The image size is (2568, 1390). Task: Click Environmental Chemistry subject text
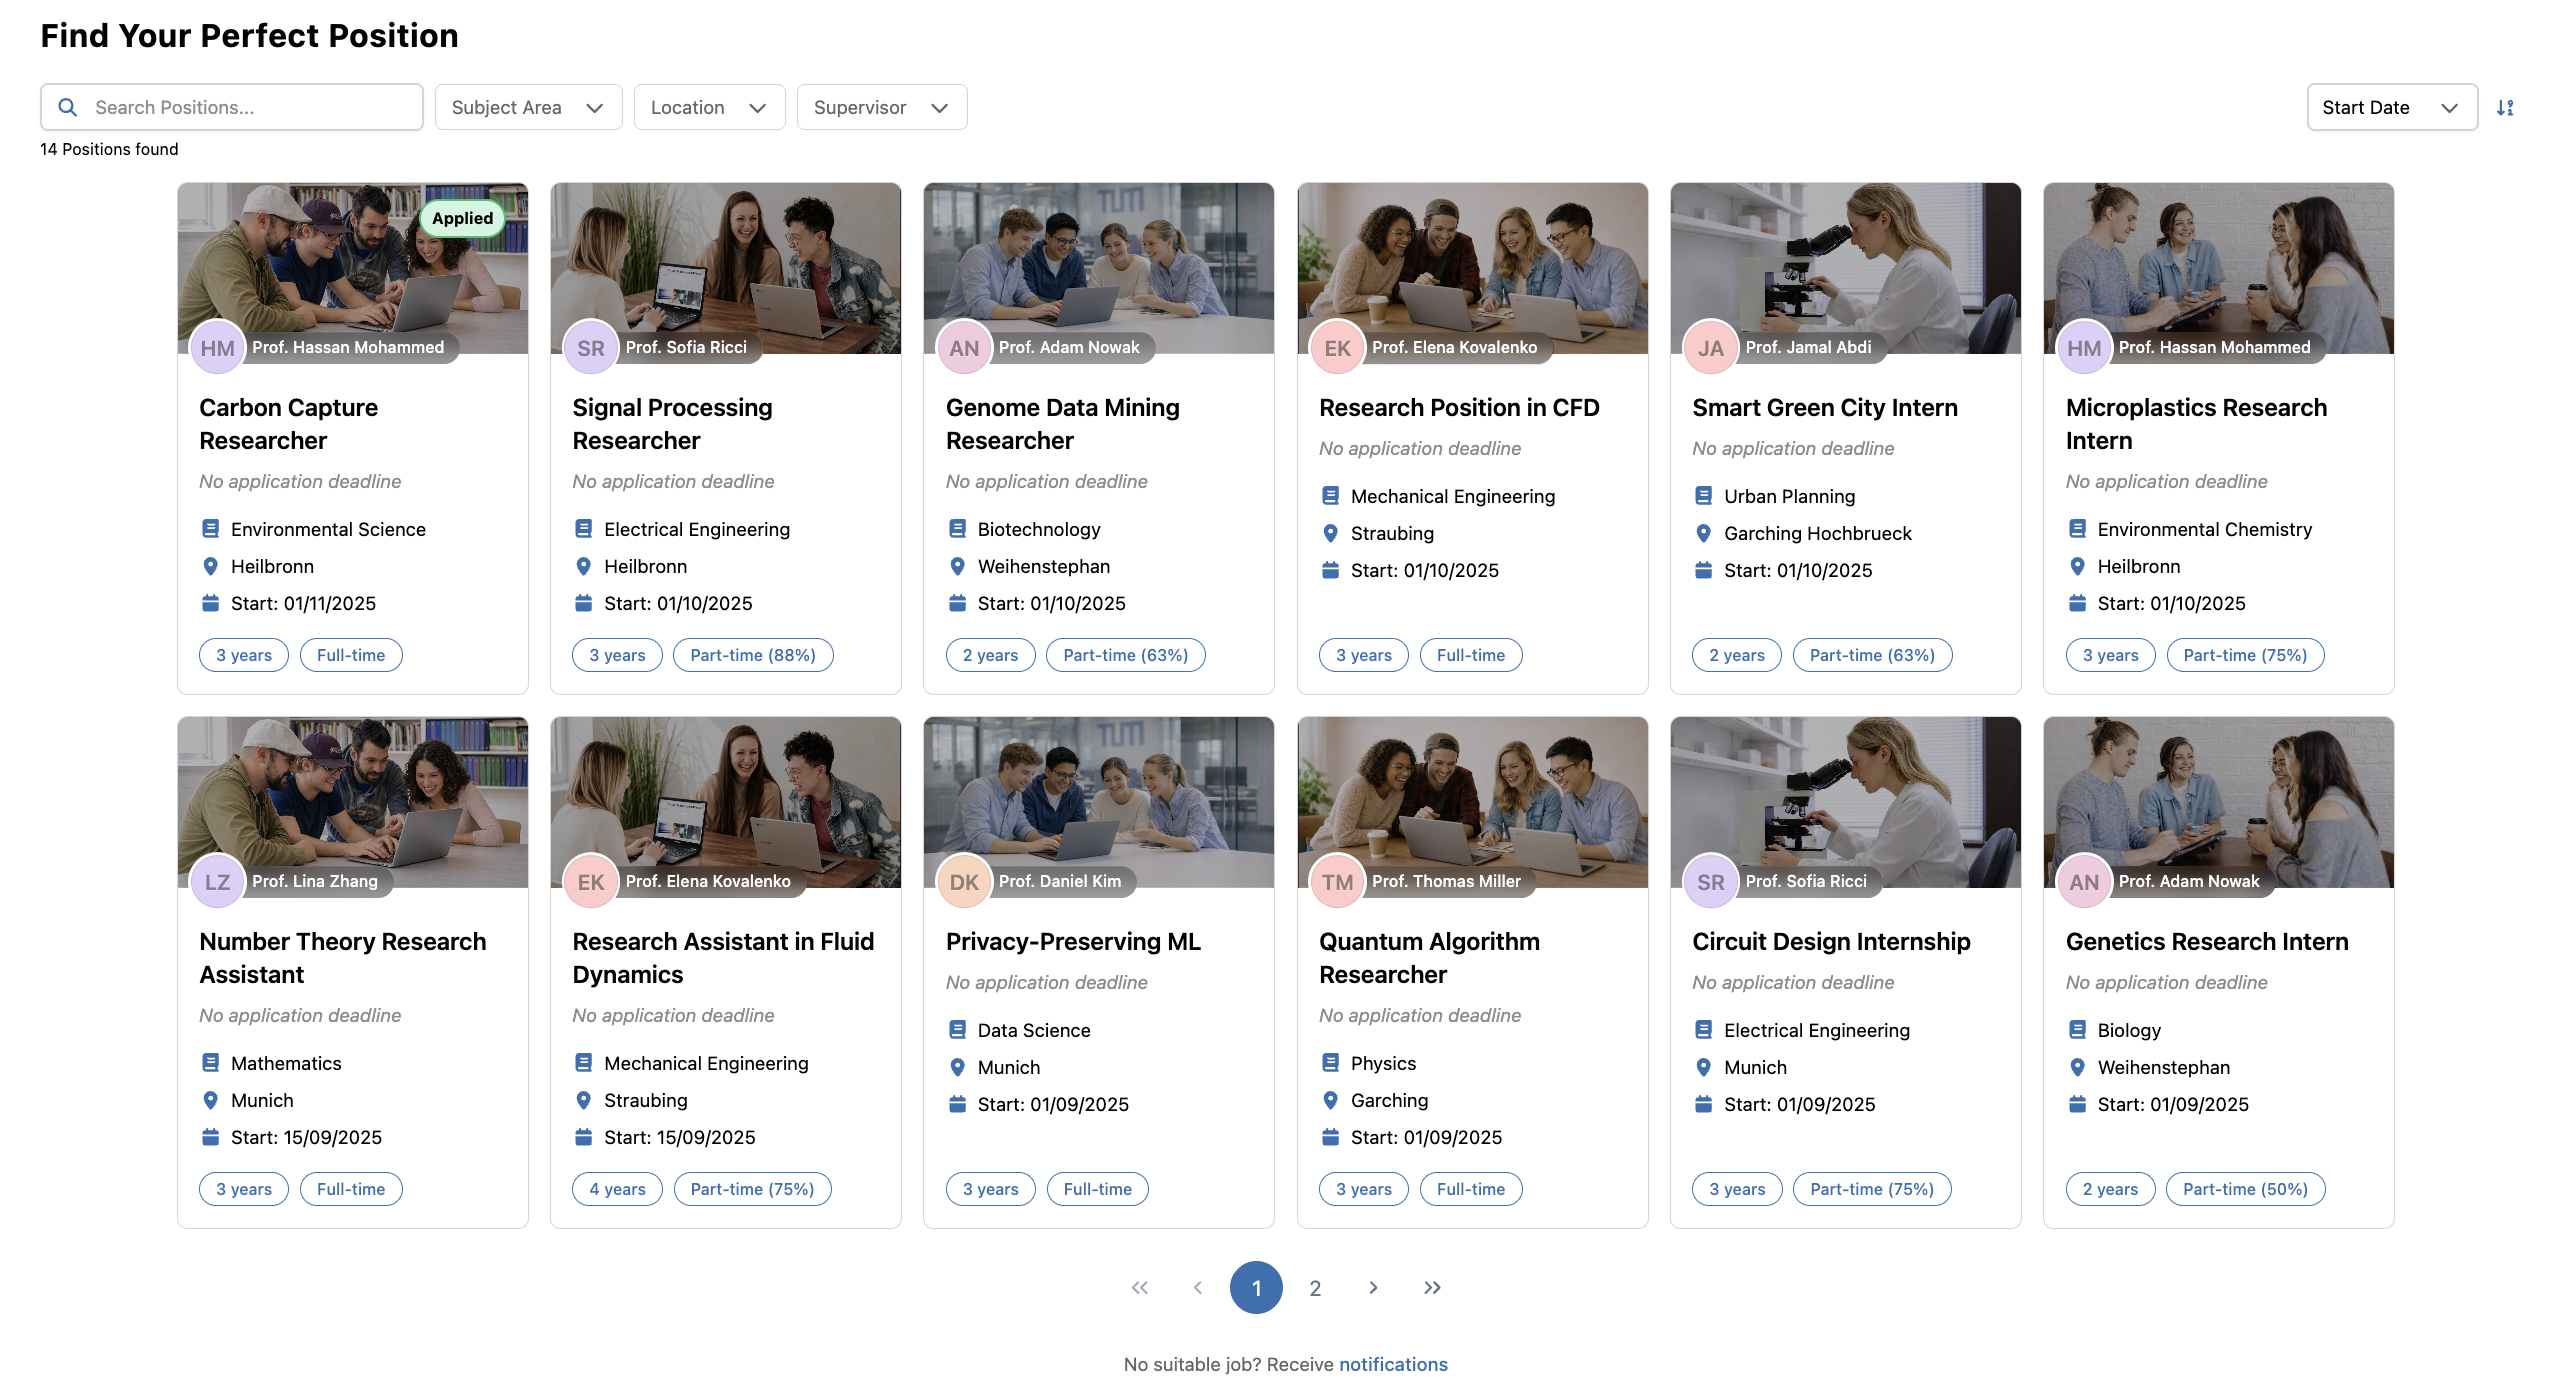tap(2204, 529)
